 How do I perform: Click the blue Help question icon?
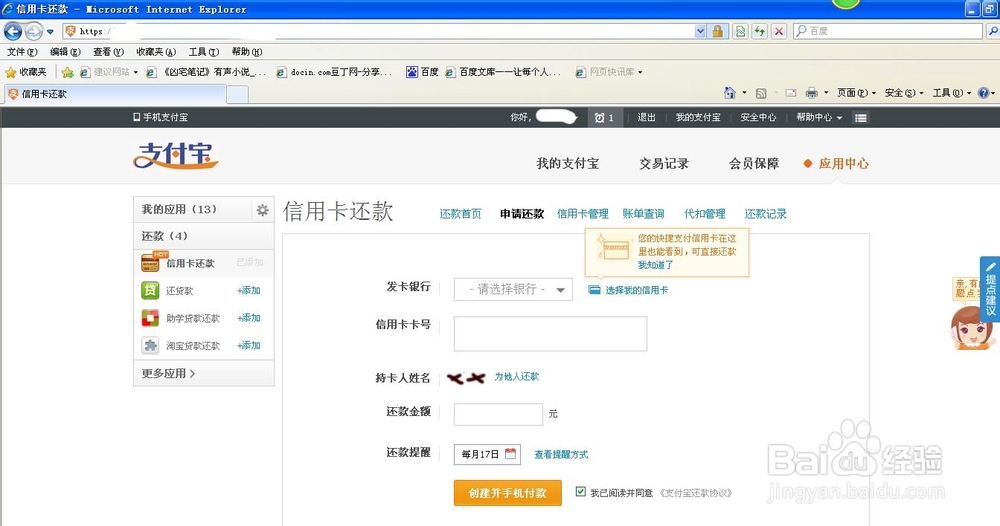pyautogui.click(x=983, y=93)
